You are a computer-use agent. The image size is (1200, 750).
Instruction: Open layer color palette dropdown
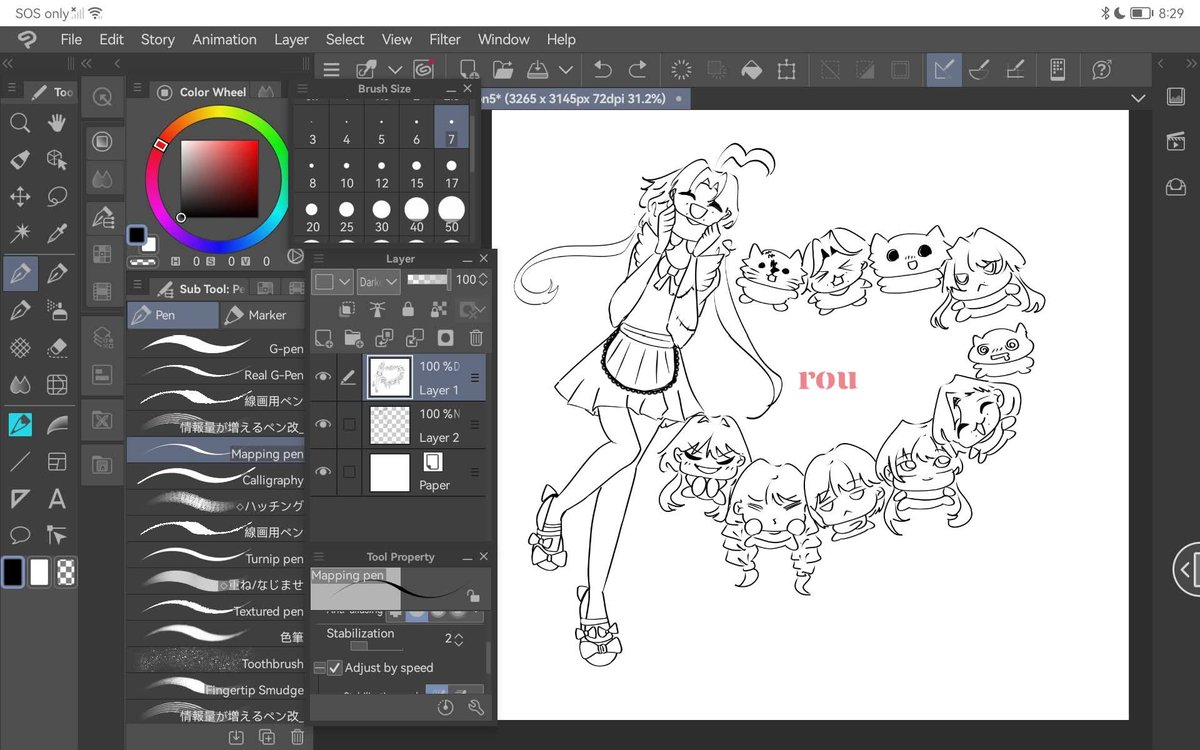click(333, 282)
